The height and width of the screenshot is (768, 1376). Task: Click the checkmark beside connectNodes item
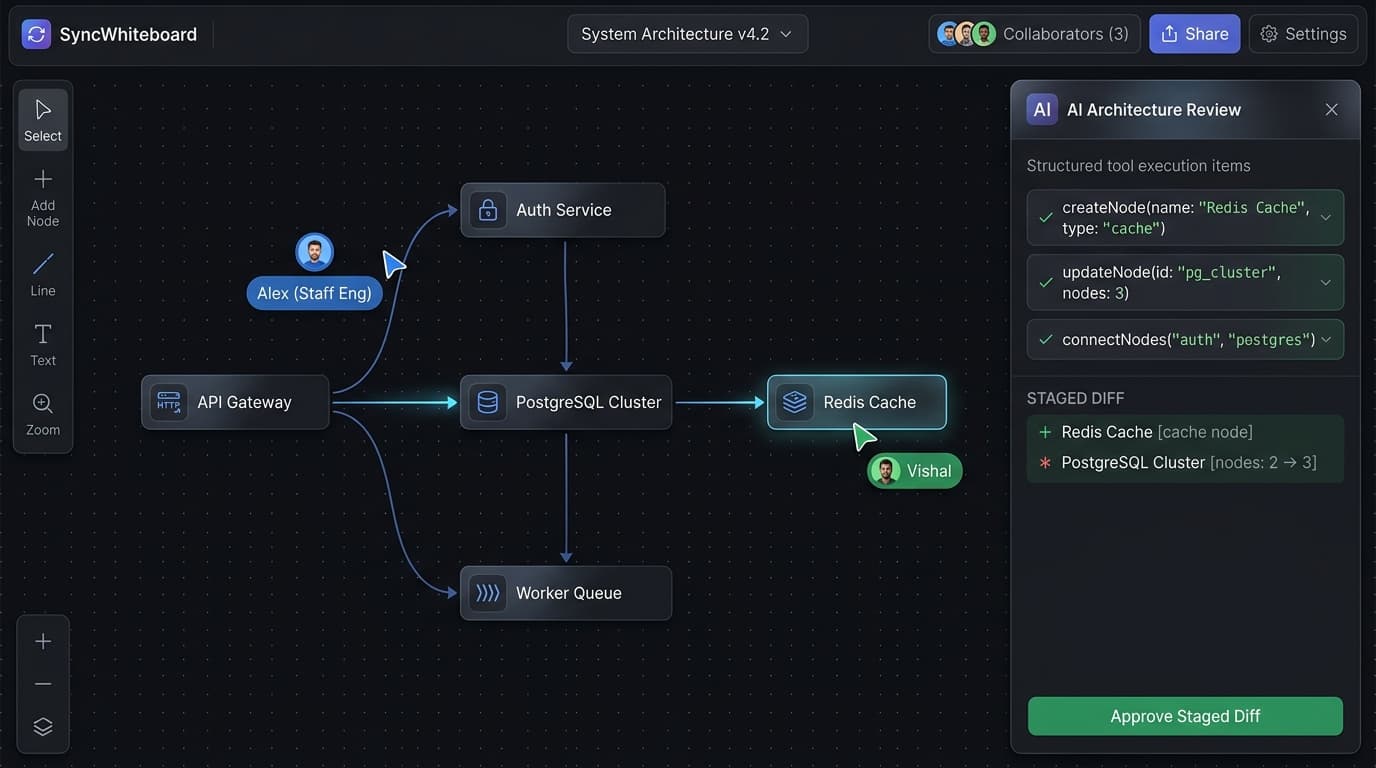click(x=1046, y=339)
